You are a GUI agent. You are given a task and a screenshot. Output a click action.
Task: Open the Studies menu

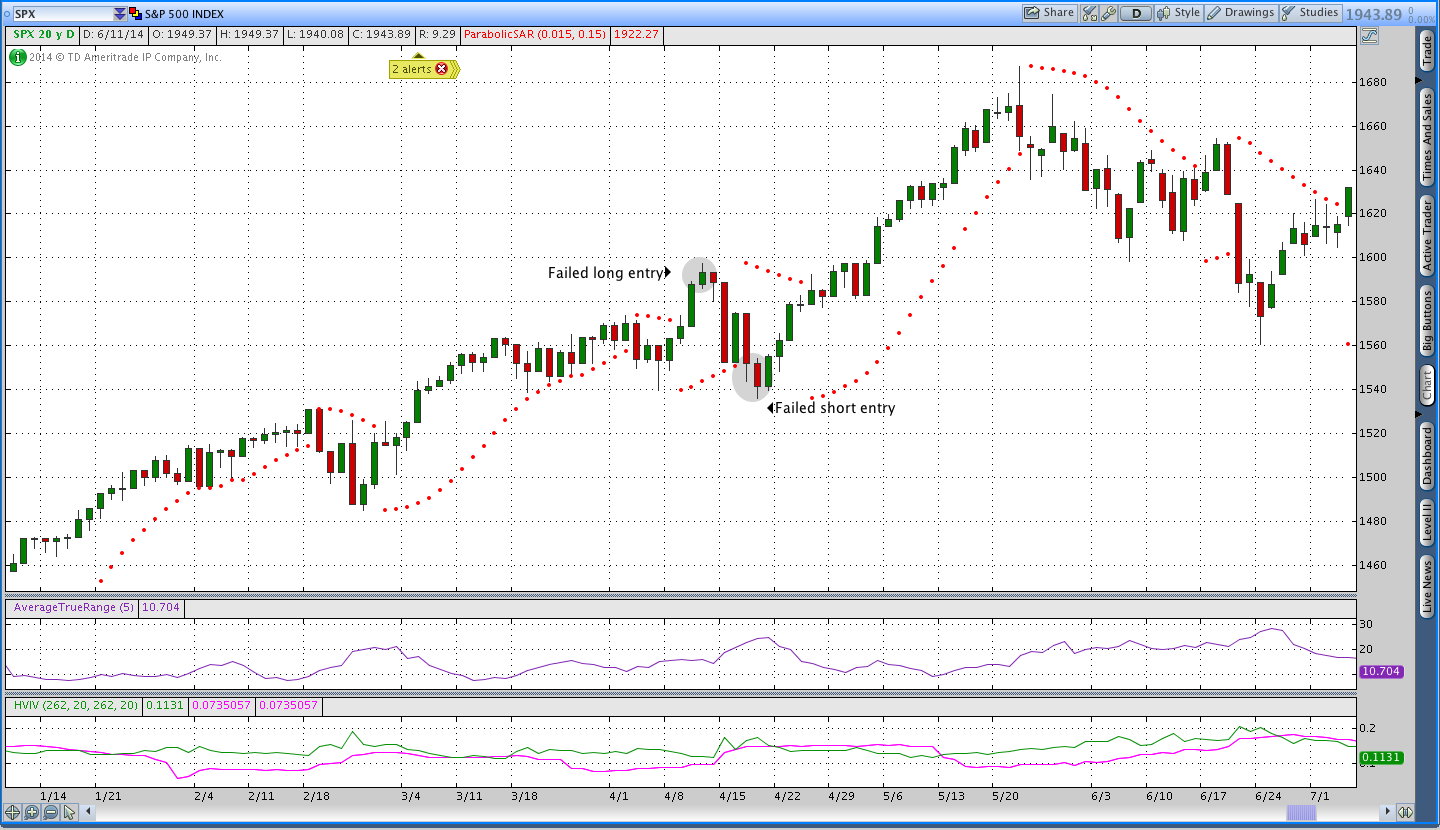1311,13
